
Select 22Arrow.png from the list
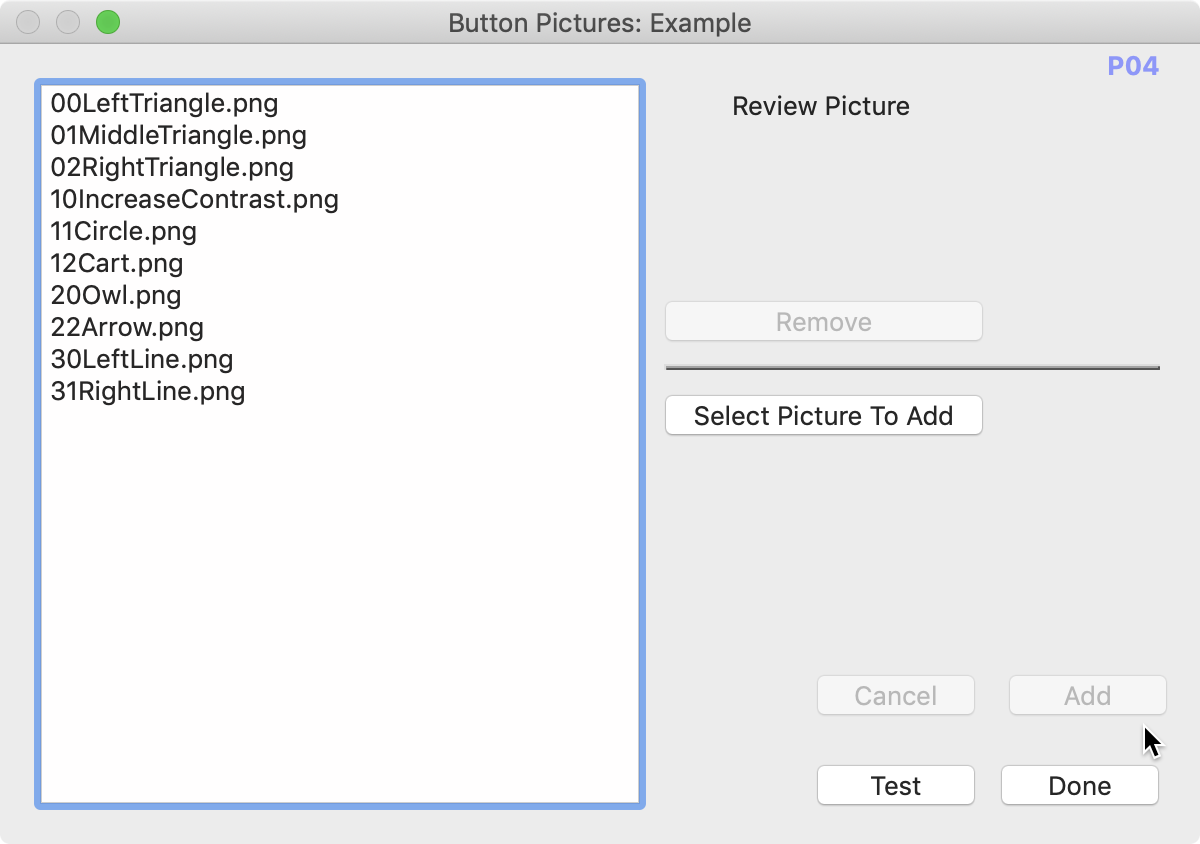point(126,327)
